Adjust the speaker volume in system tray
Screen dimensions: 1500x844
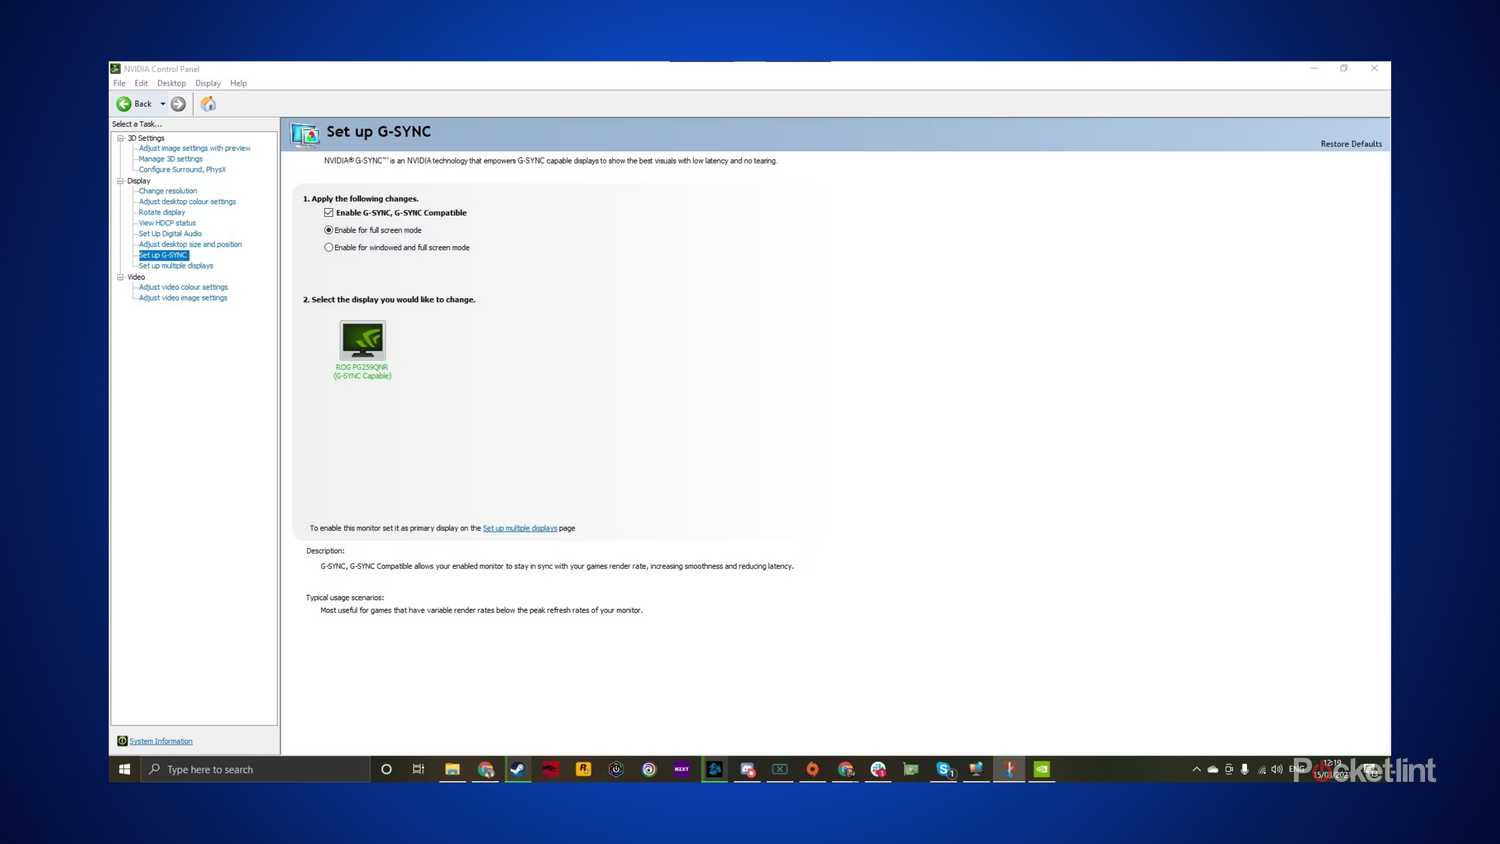click(1277, 769)
